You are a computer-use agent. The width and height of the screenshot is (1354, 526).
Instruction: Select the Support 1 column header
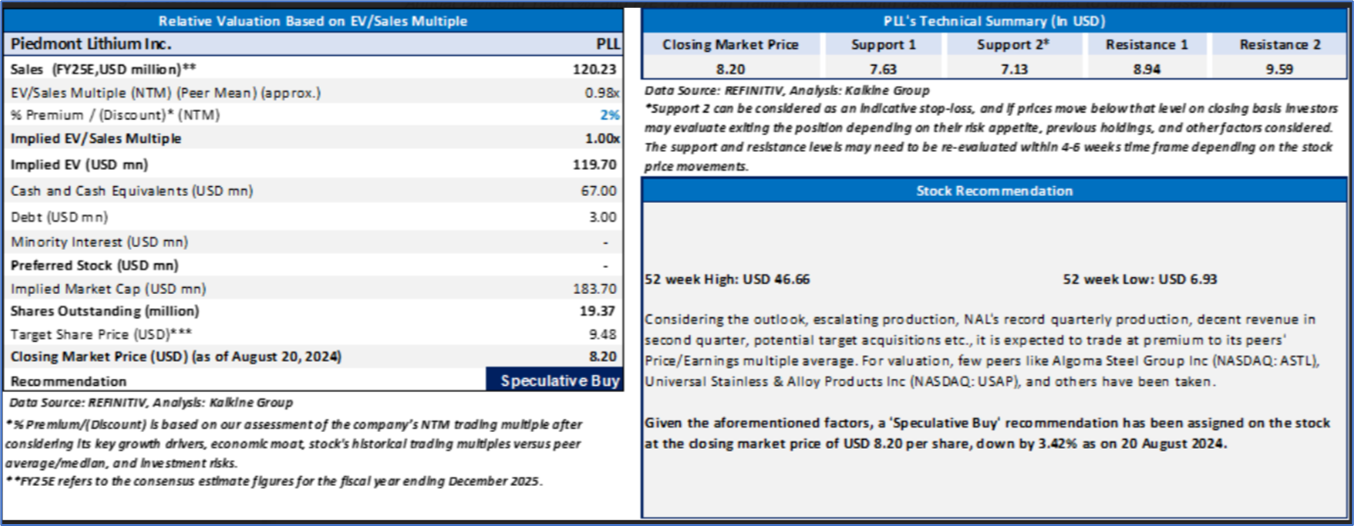pos(883,45)
